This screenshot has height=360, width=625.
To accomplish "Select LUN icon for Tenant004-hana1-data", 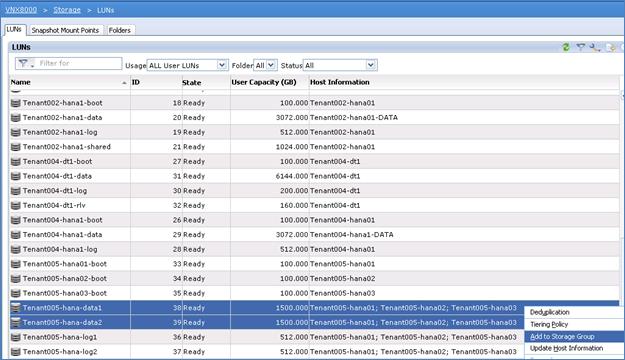I will [16, 235].
